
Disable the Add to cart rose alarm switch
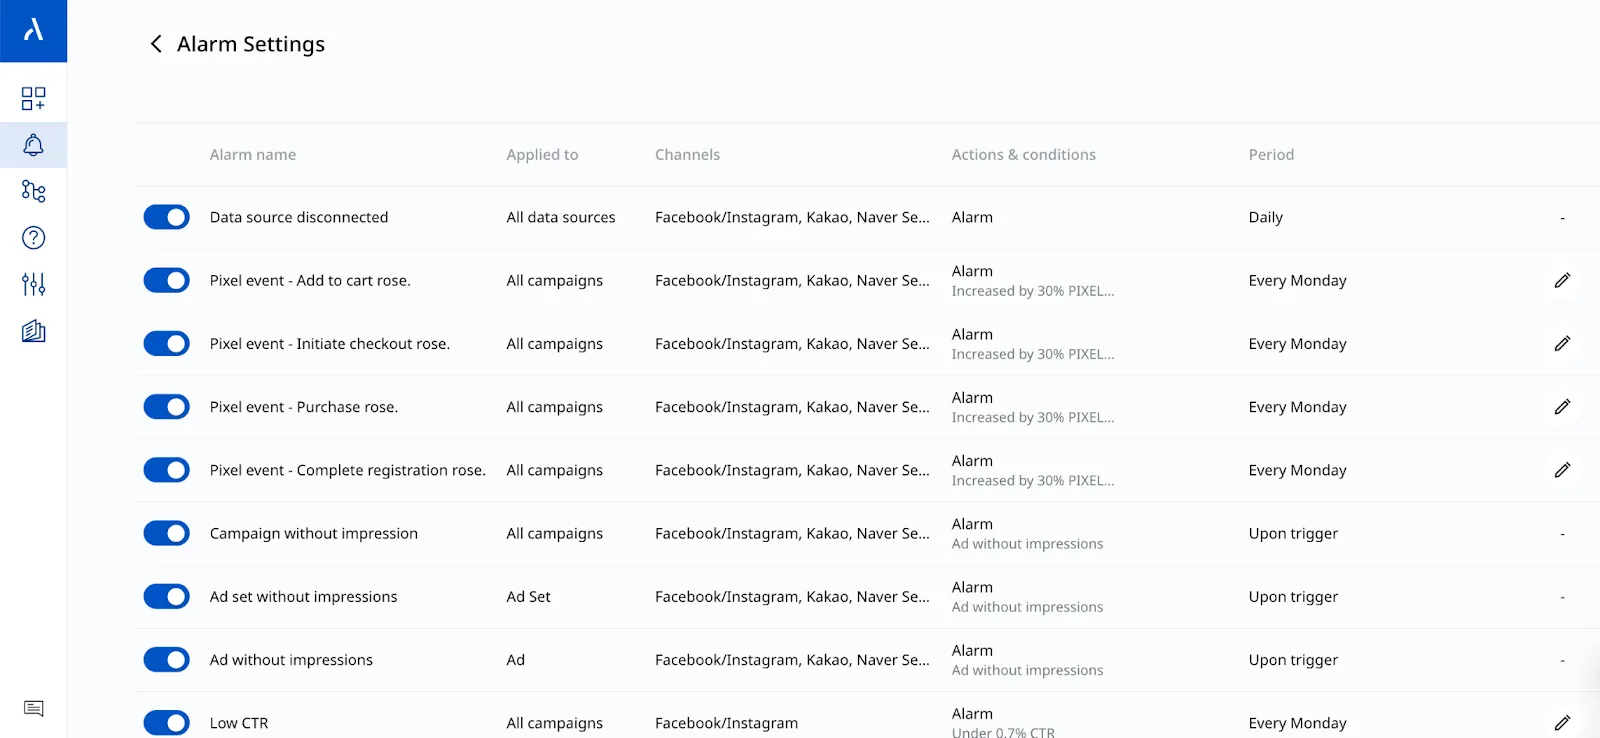[166, 280]
